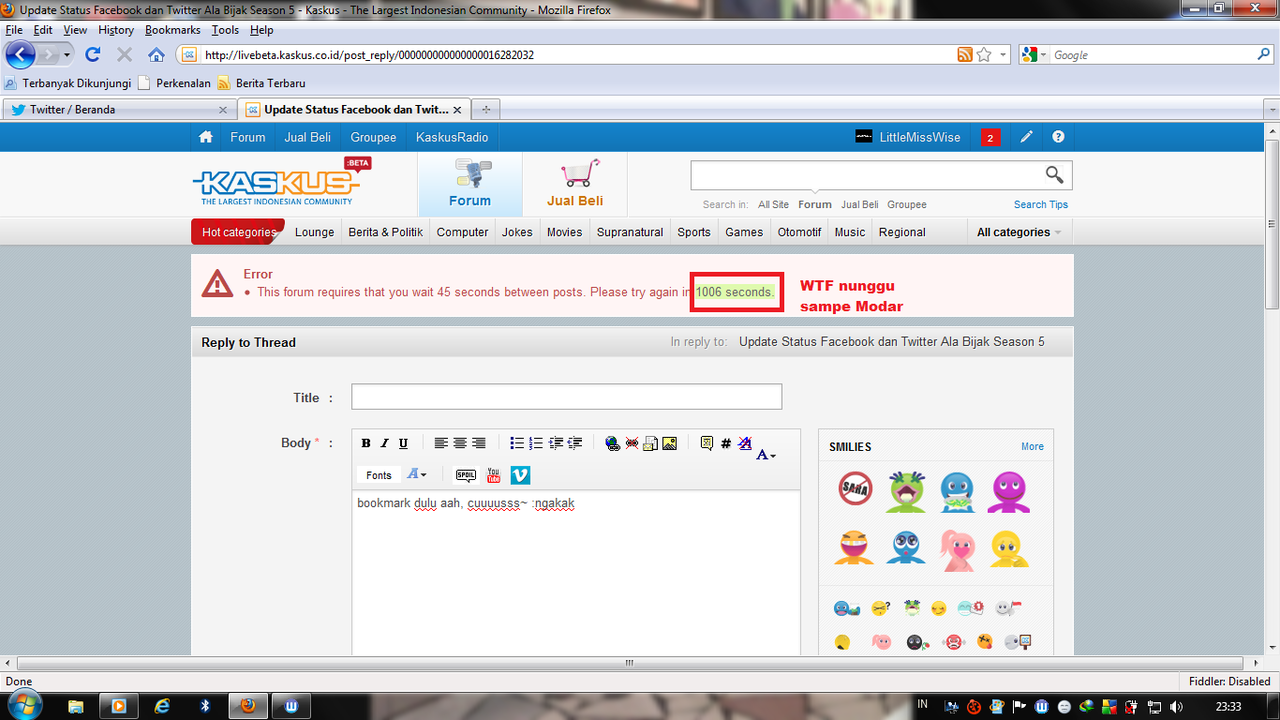Select the Lounge category
The height and width of the screenshot is (720, 1280).
(314, 232)
